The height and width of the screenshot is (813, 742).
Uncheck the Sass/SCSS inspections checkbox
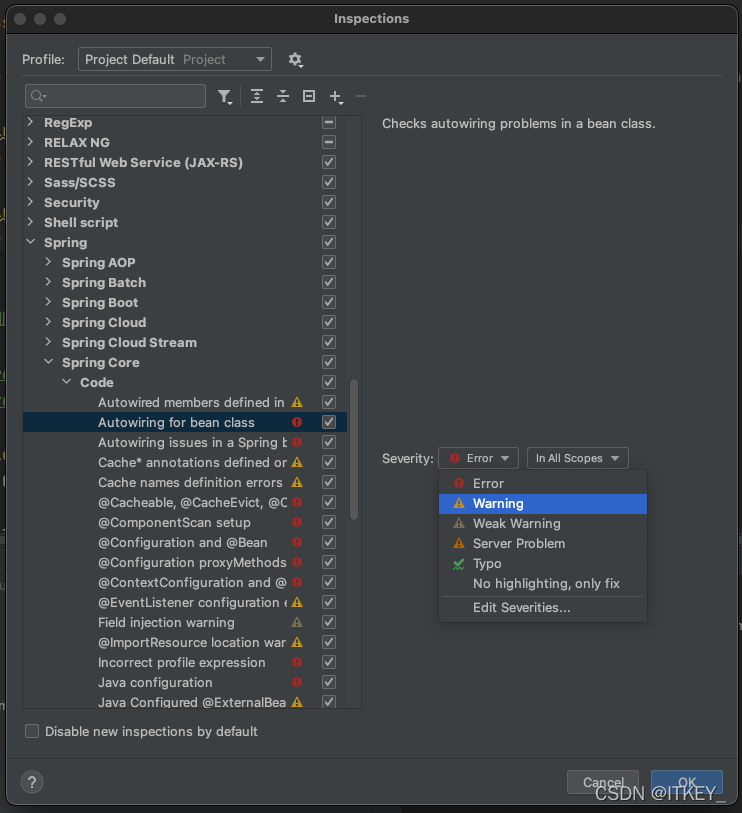pyautogui.click(x=329, y=182)
